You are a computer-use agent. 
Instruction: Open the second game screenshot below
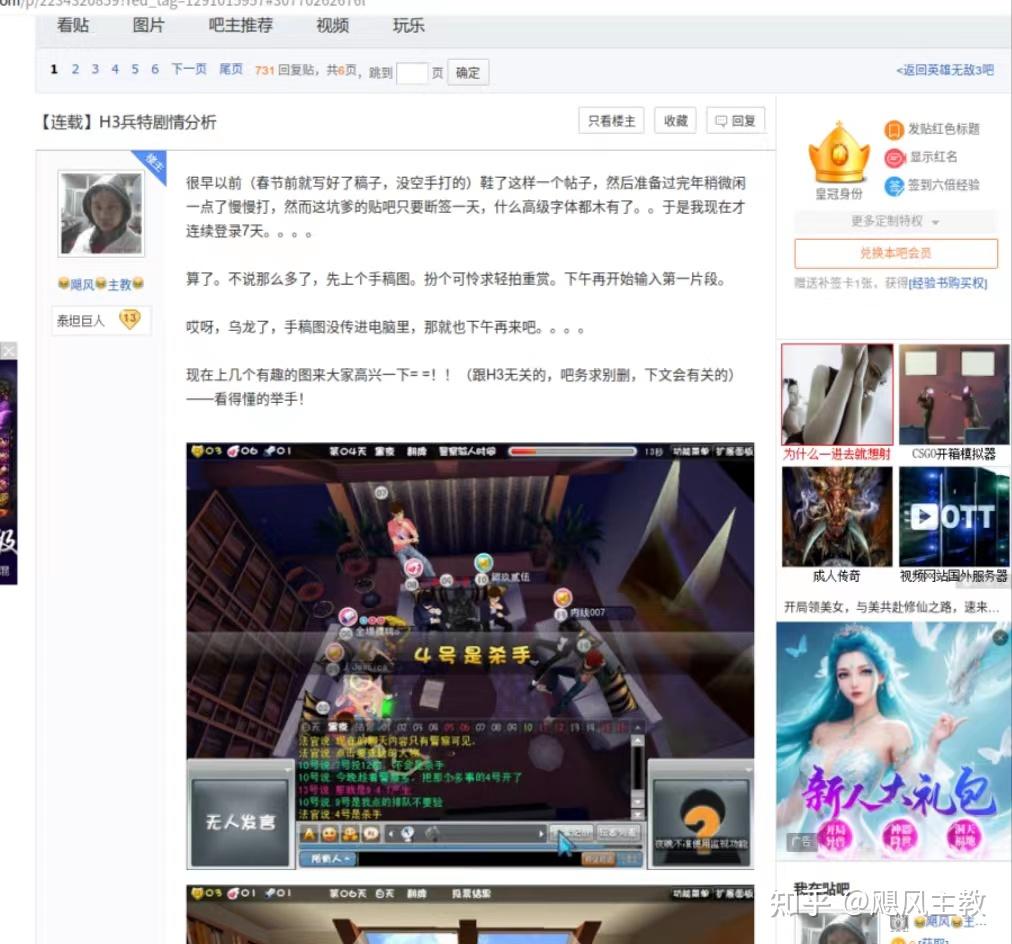470,914
